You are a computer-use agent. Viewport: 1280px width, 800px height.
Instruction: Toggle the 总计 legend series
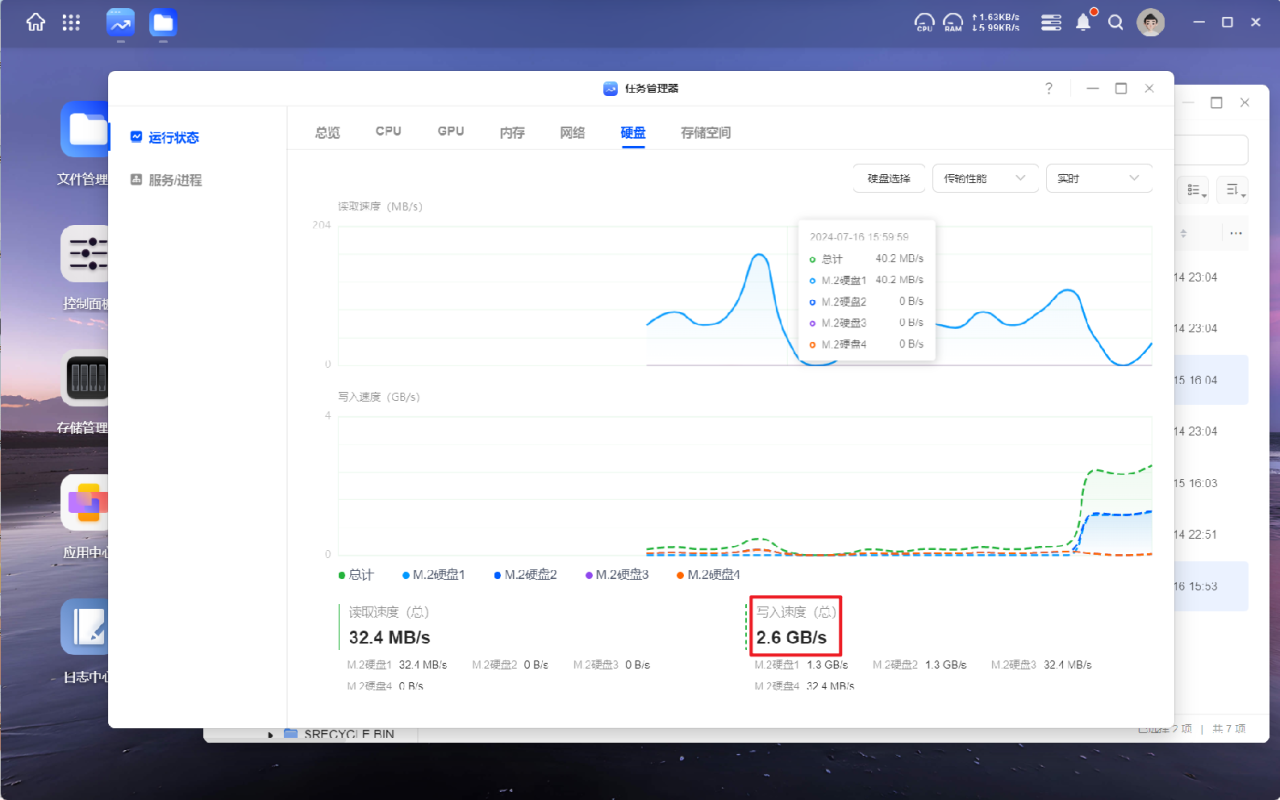point(356,575)
